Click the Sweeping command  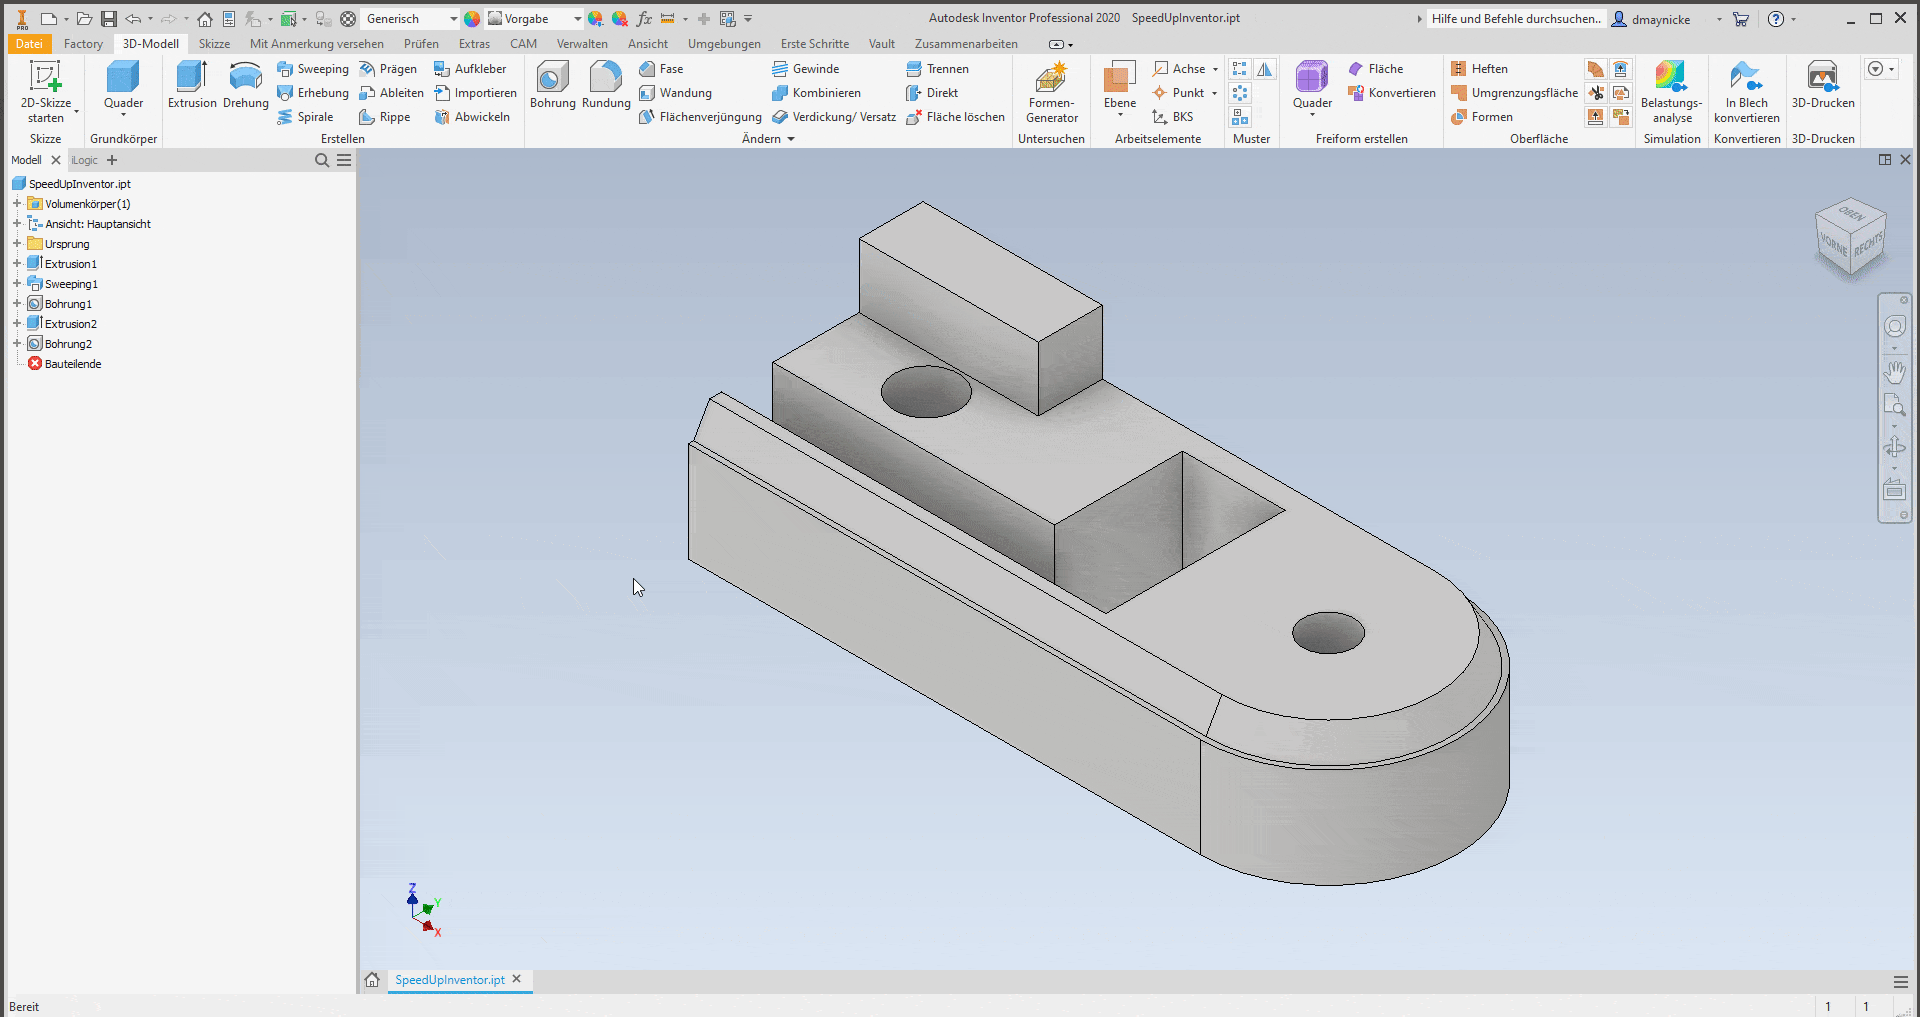pos(313,69)
